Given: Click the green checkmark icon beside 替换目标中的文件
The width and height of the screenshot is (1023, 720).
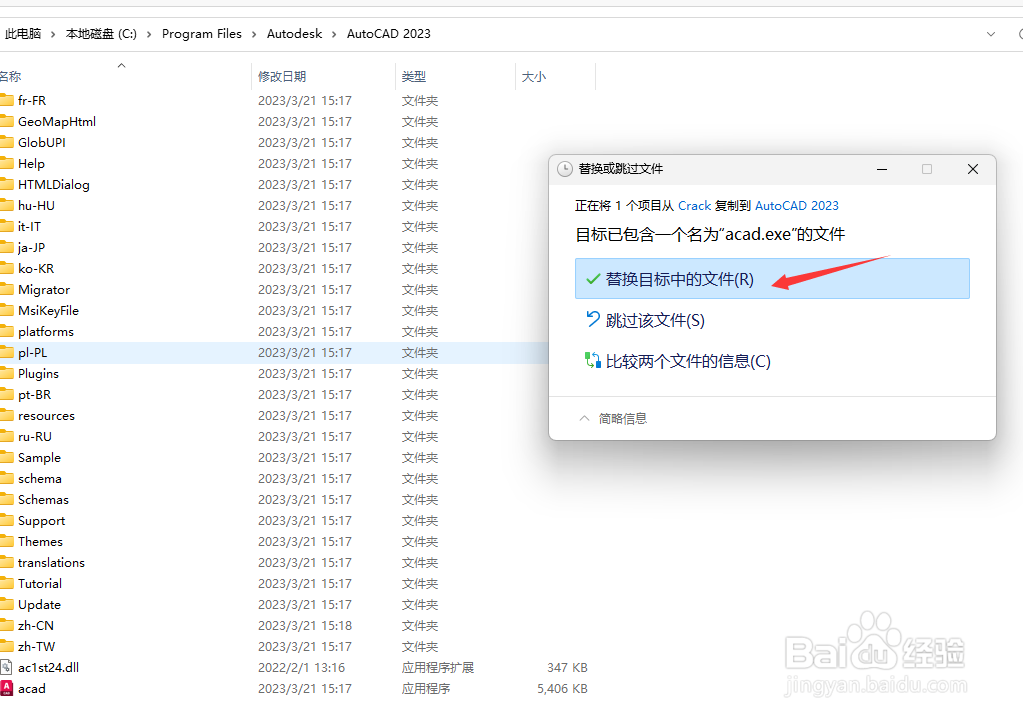Looking at the screenshot, I should (593, 279).
